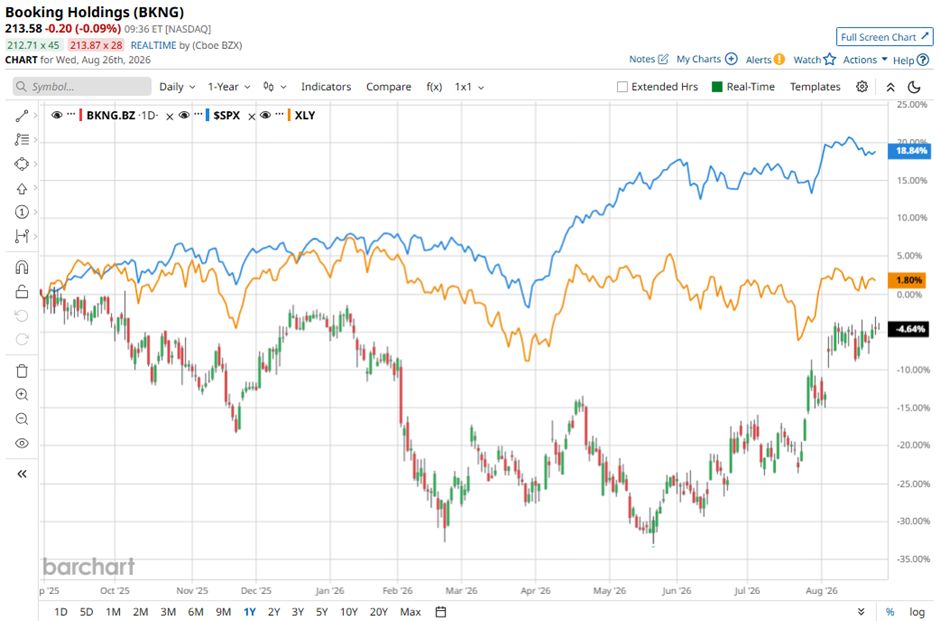Select the 6M time range
The image size is (940, 621).
[x=195, y=611]
